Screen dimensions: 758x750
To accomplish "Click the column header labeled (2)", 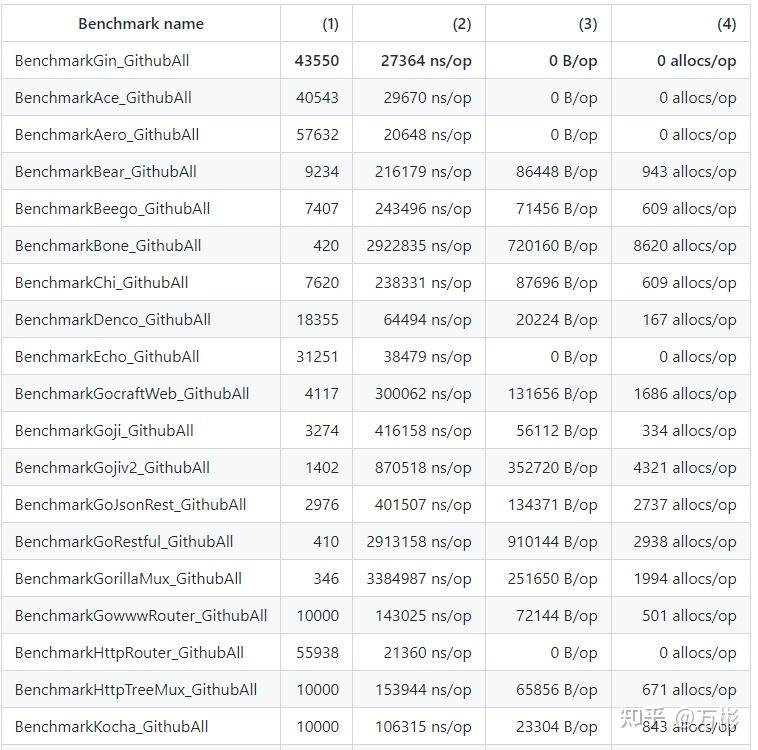I will [x=462, y=23].
